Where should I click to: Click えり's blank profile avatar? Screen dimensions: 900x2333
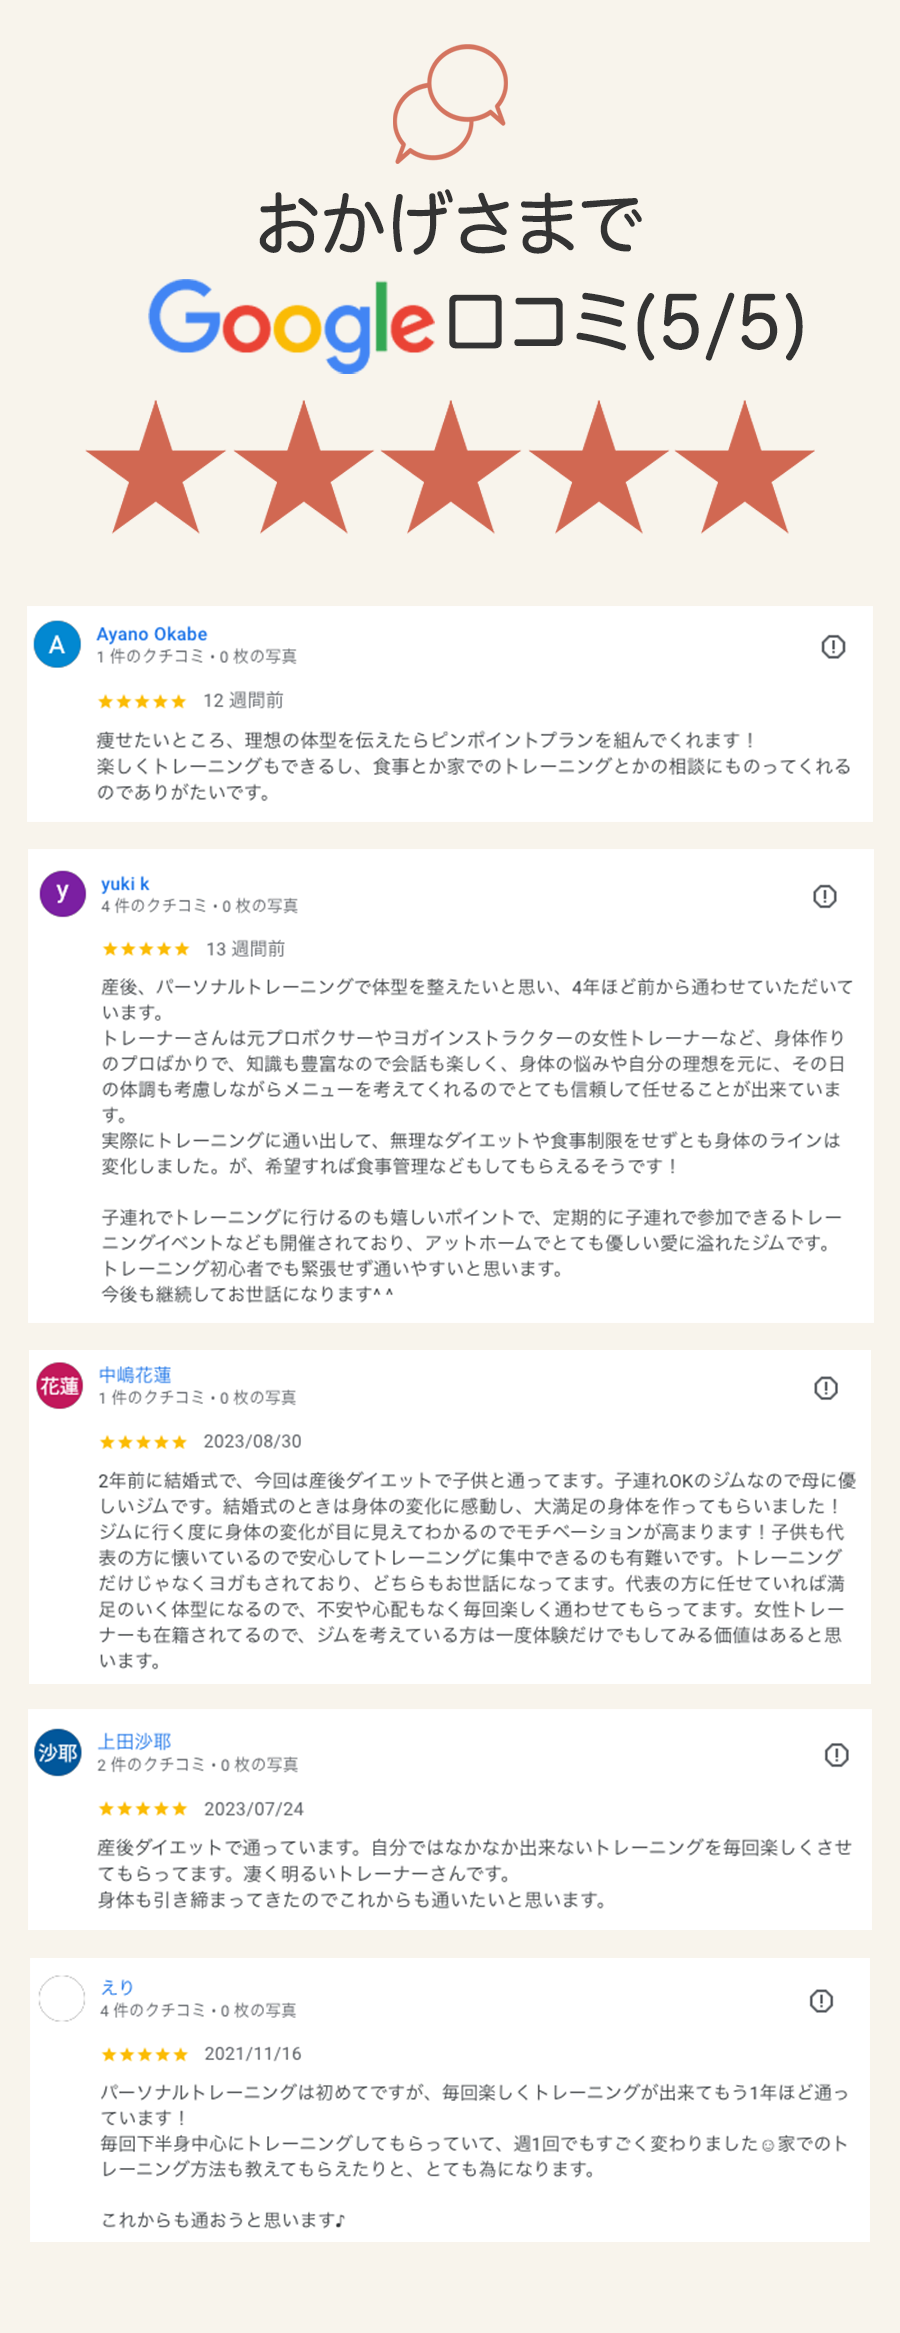click(61, 1999)
